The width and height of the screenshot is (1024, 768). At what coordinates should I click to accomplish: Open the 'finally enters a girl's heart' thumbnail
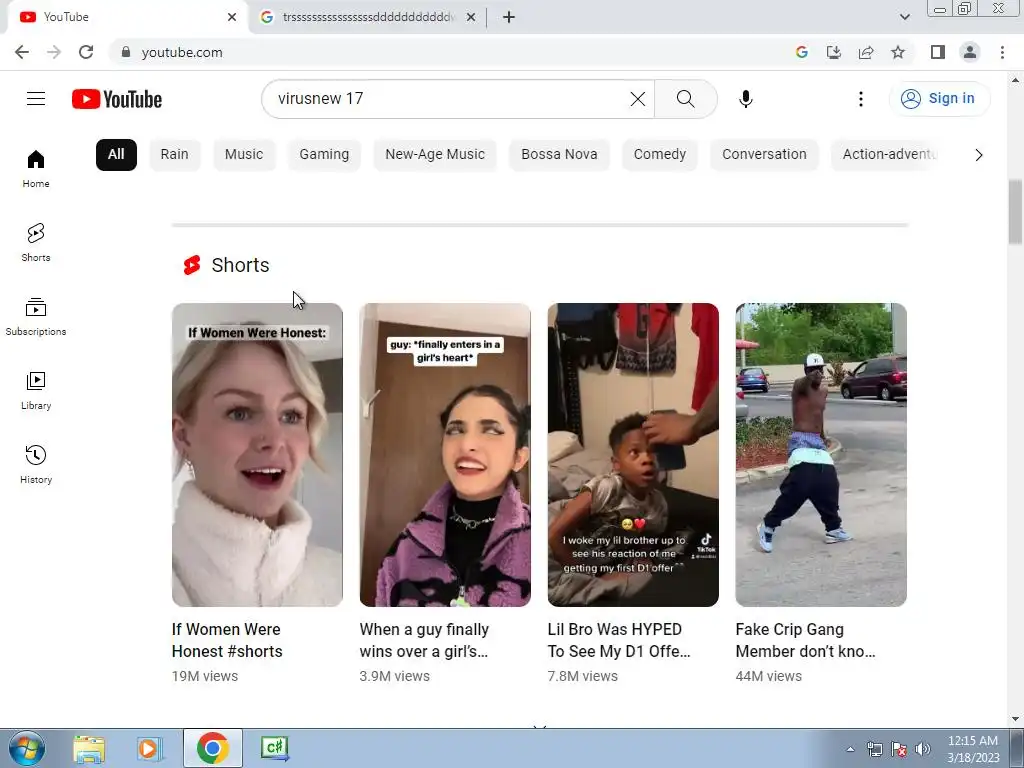(445, 455)
